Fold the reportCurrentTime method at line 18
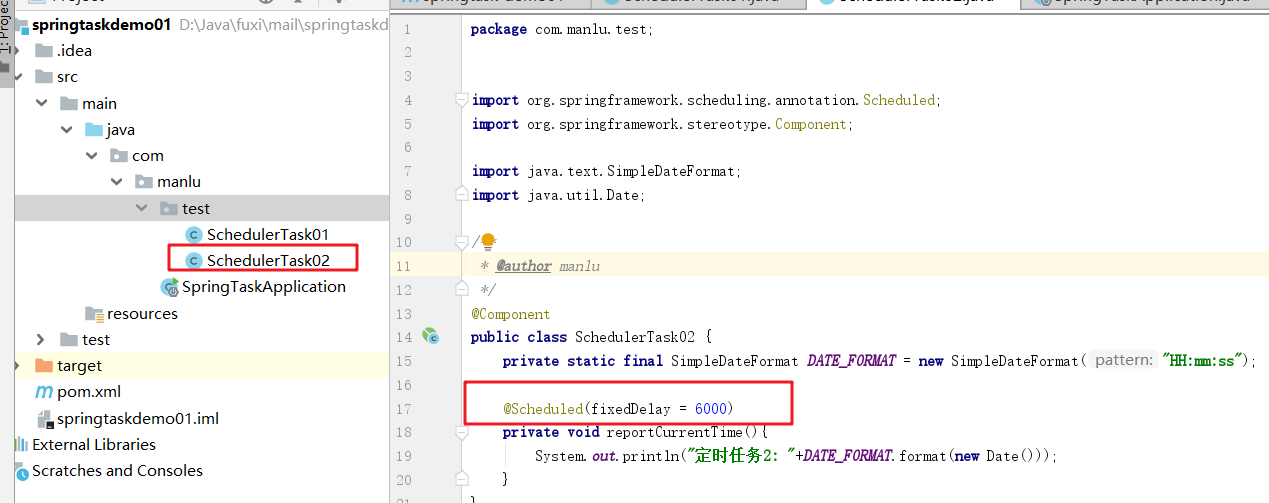Viewport: 1269px width, 503px height. tap(461, 433)
